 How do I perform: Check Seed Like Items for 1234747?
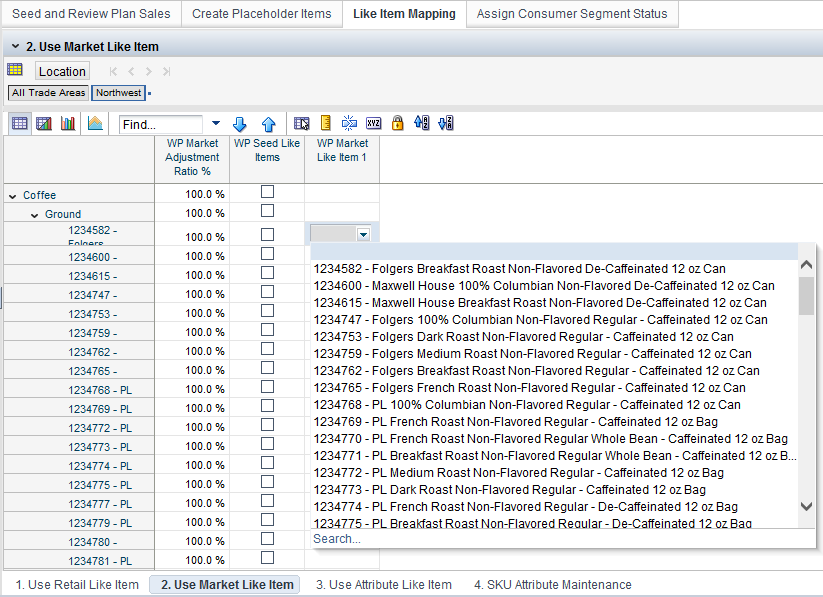point(268,291)
